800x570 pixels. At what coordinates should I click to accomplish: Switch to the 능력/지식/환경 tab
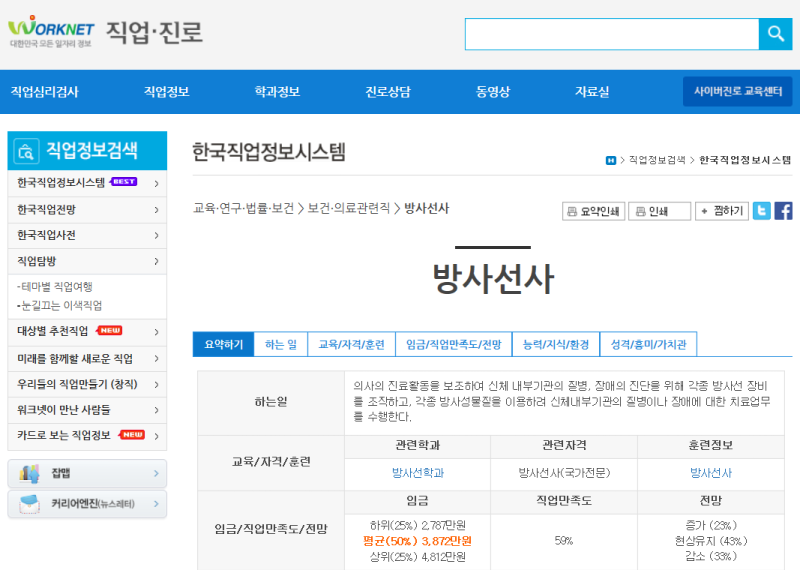pos(556,344)
